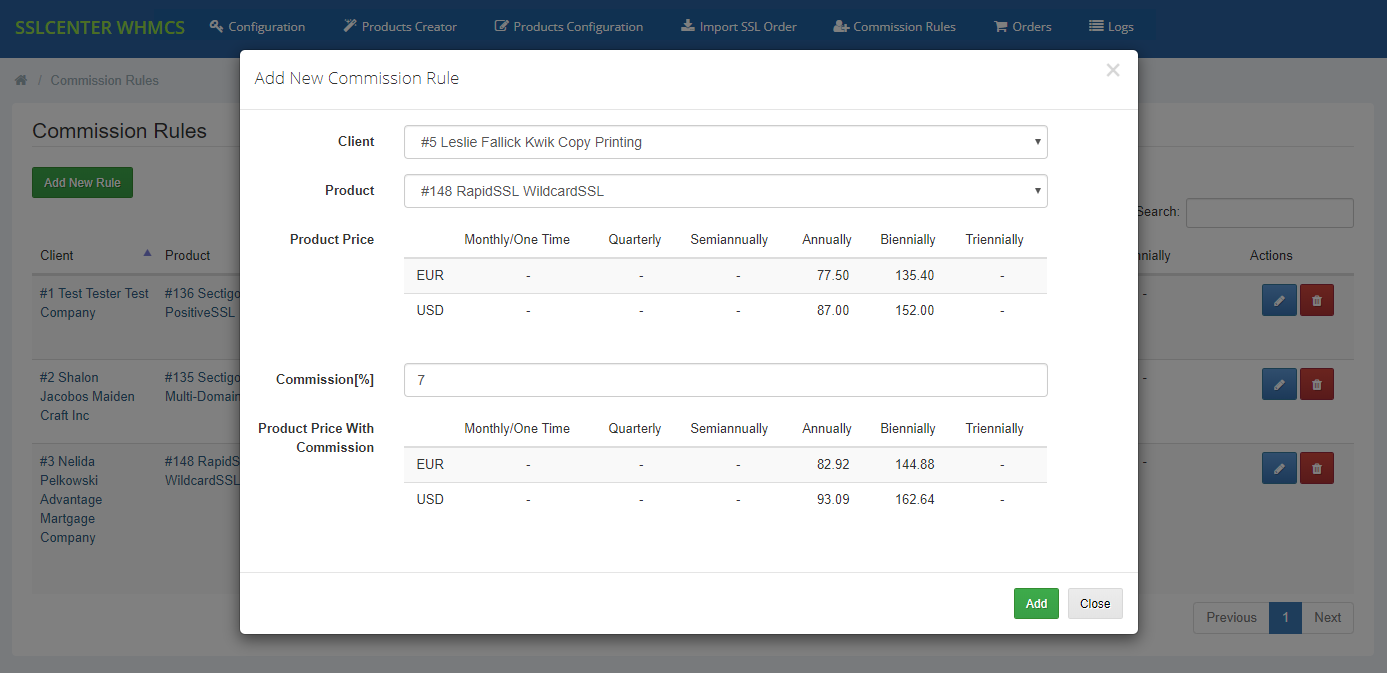Click the Add button in modal
The width and height of the screenshot is (1387, 673).
click(x=1036, y=603)
